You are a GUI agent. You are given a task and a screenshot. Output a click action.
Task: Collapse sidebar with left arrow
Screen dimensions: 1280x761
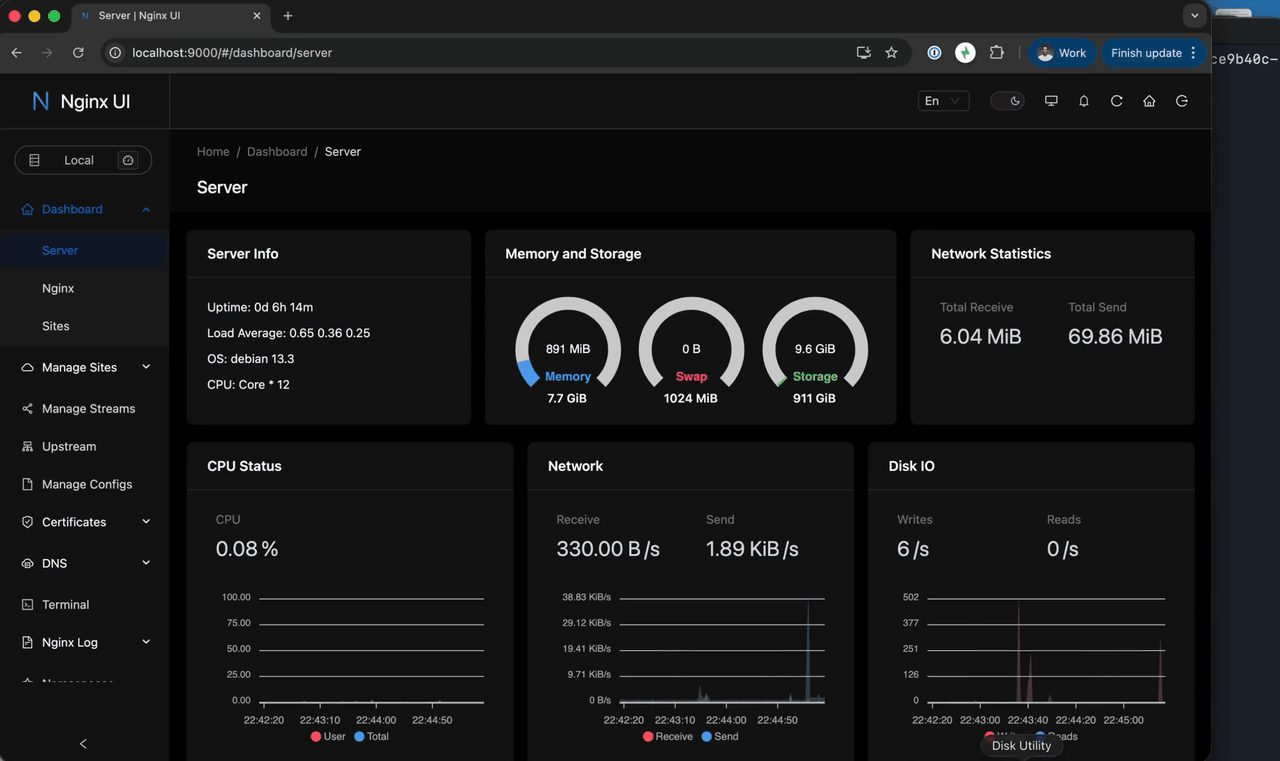click(83, 744)
